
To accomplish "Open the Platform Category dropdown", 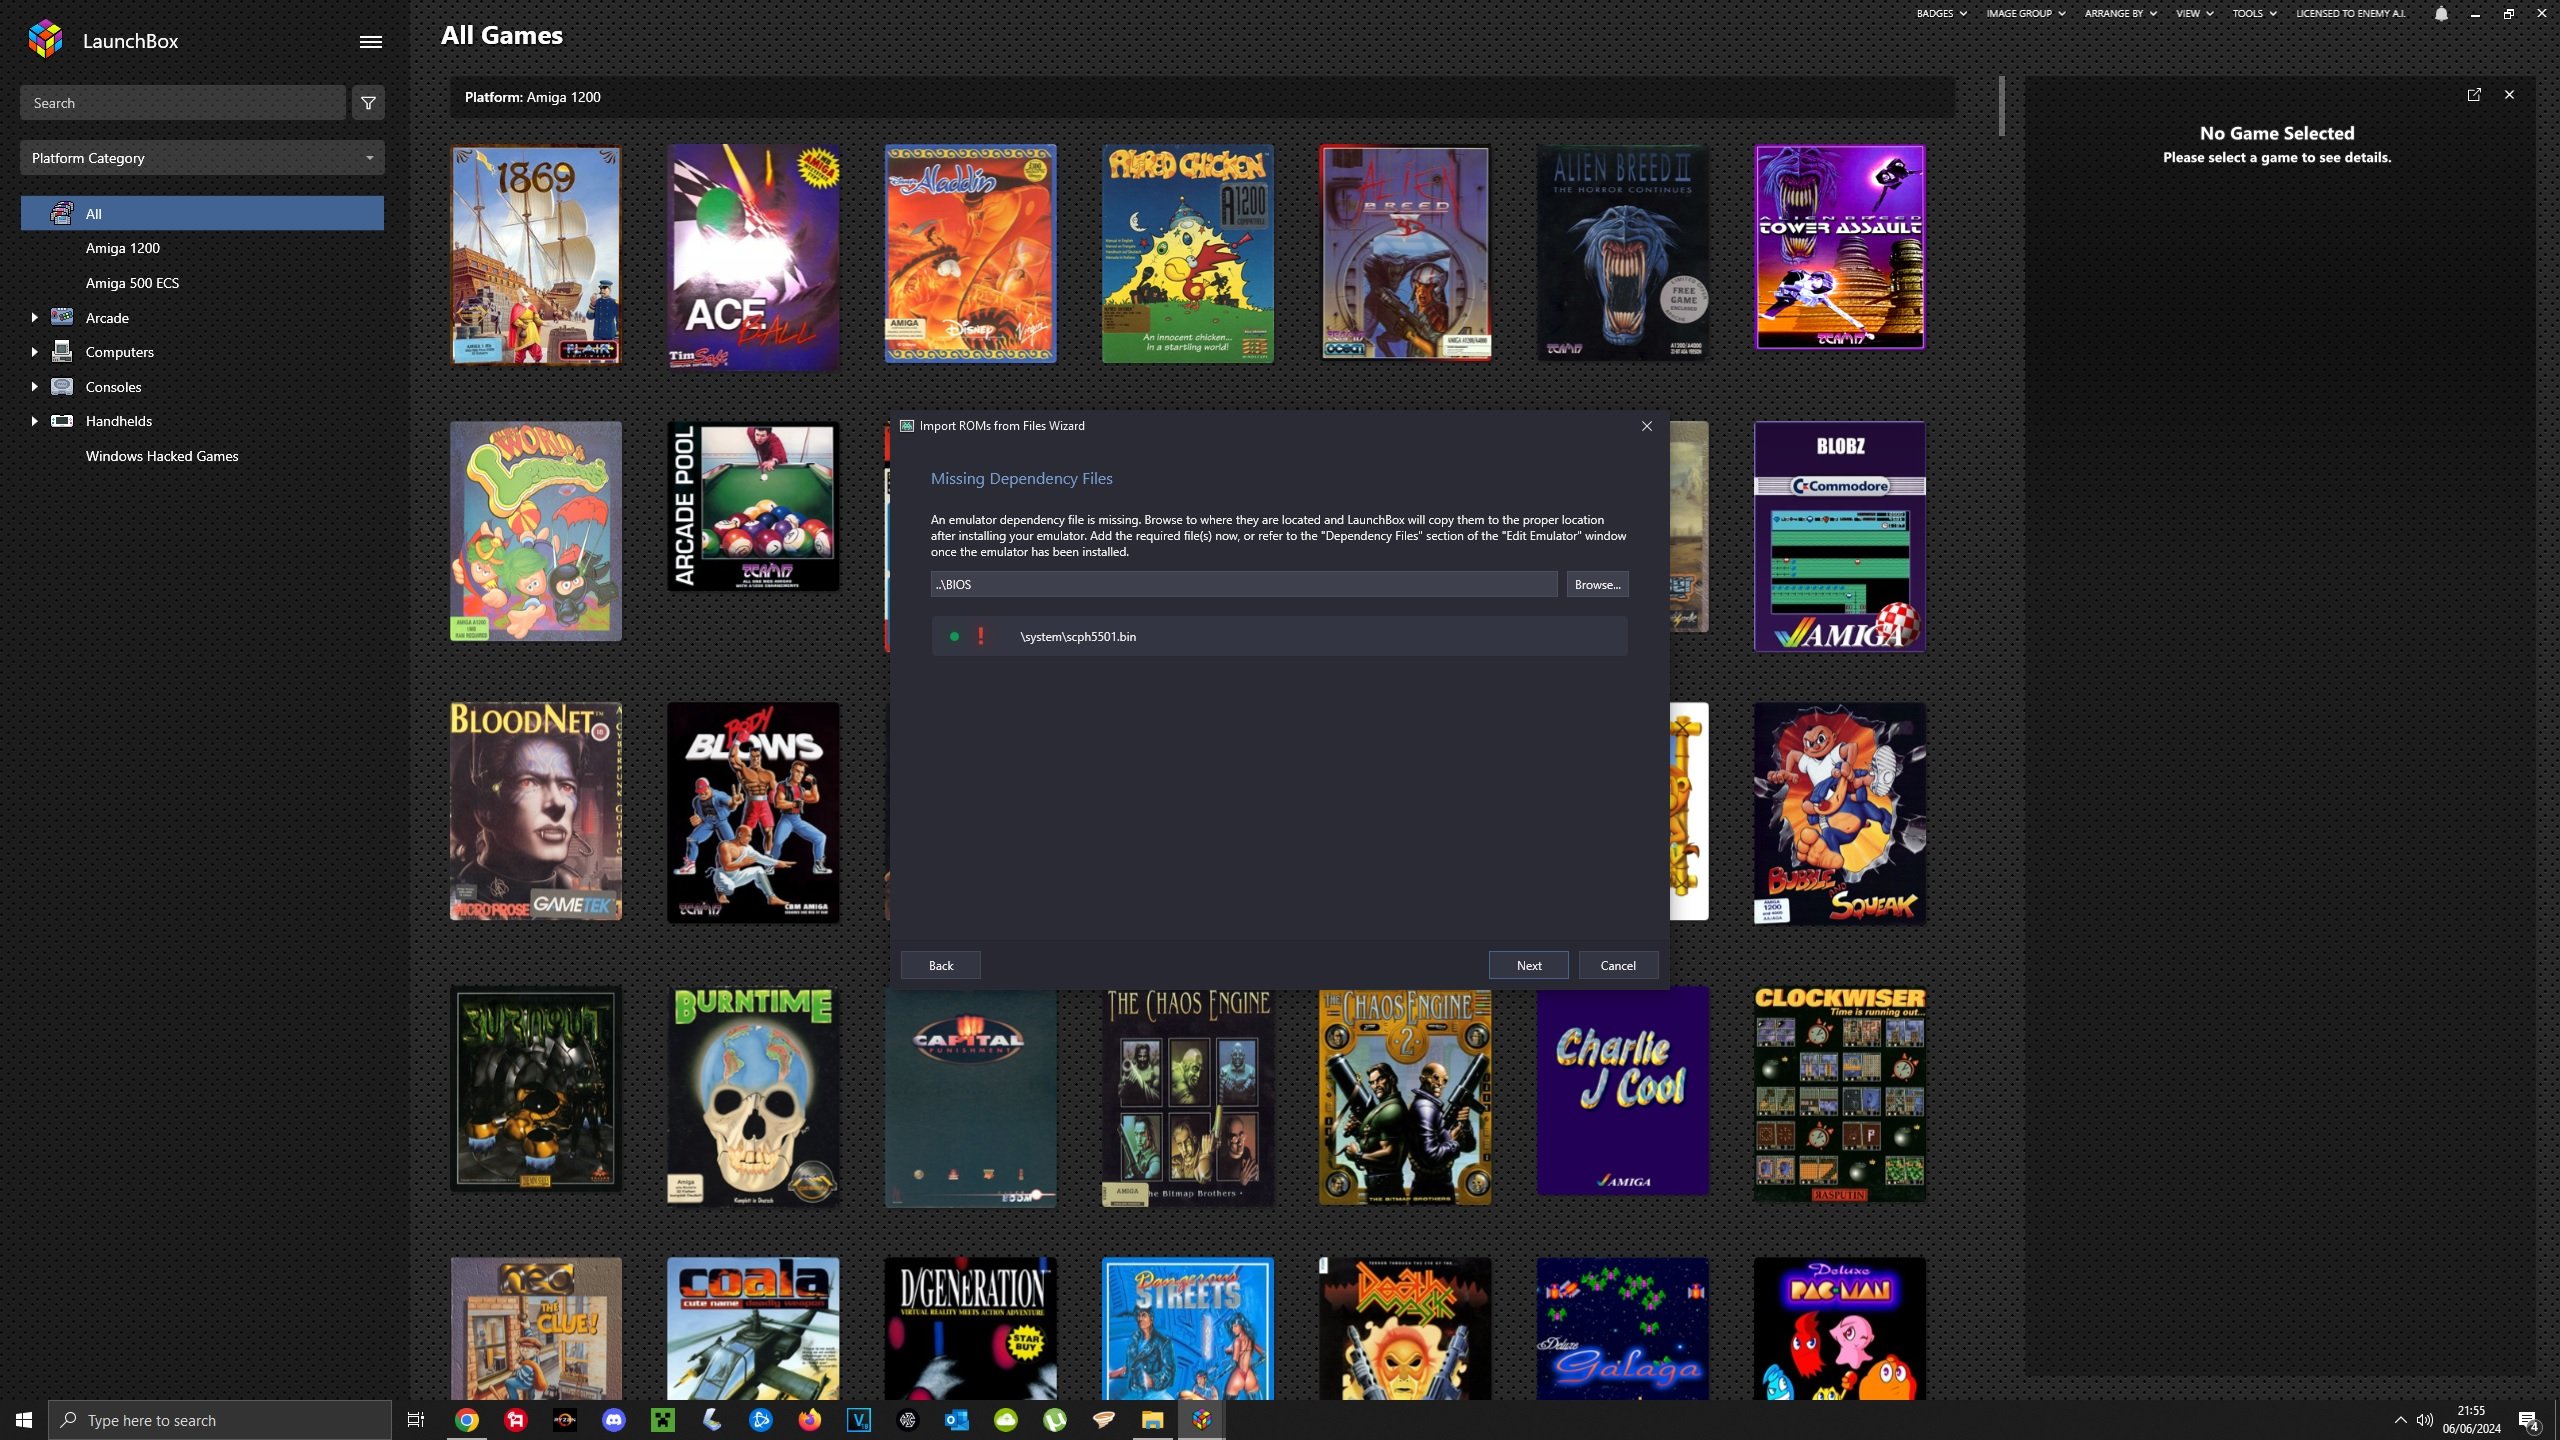I will [202, 158].
